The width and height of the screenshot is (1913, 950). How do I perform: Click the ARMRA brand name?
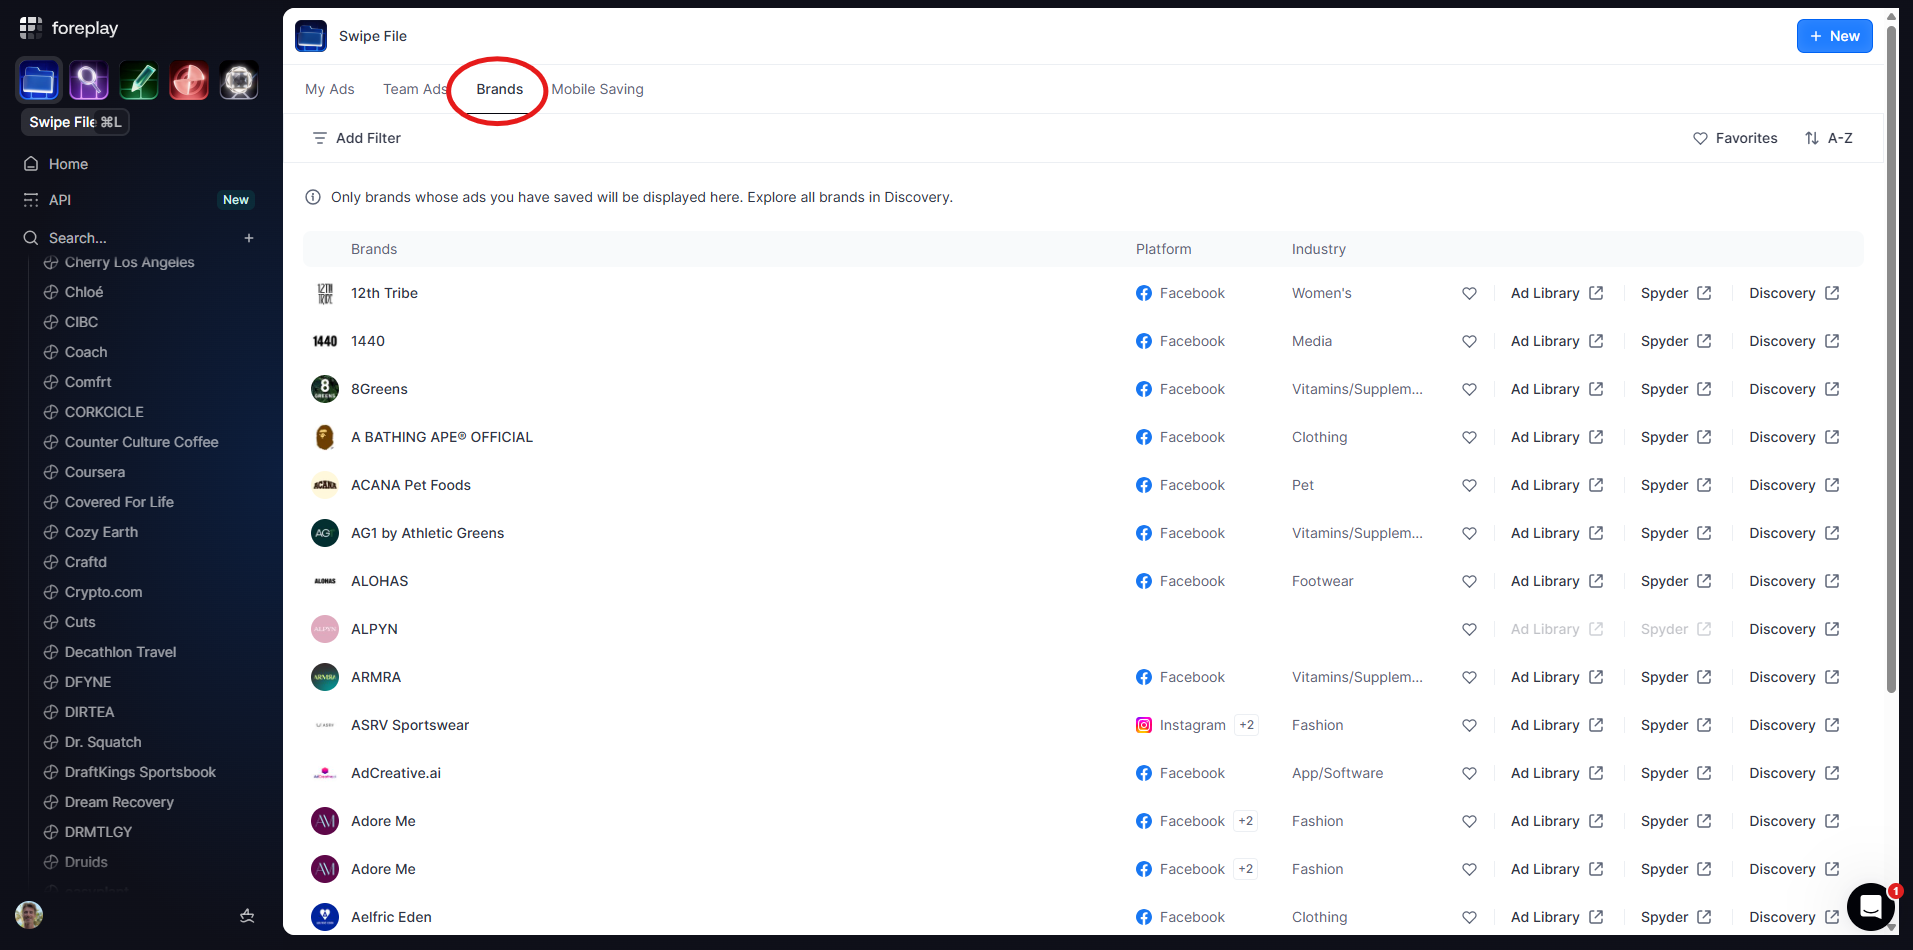coord(376,677)
